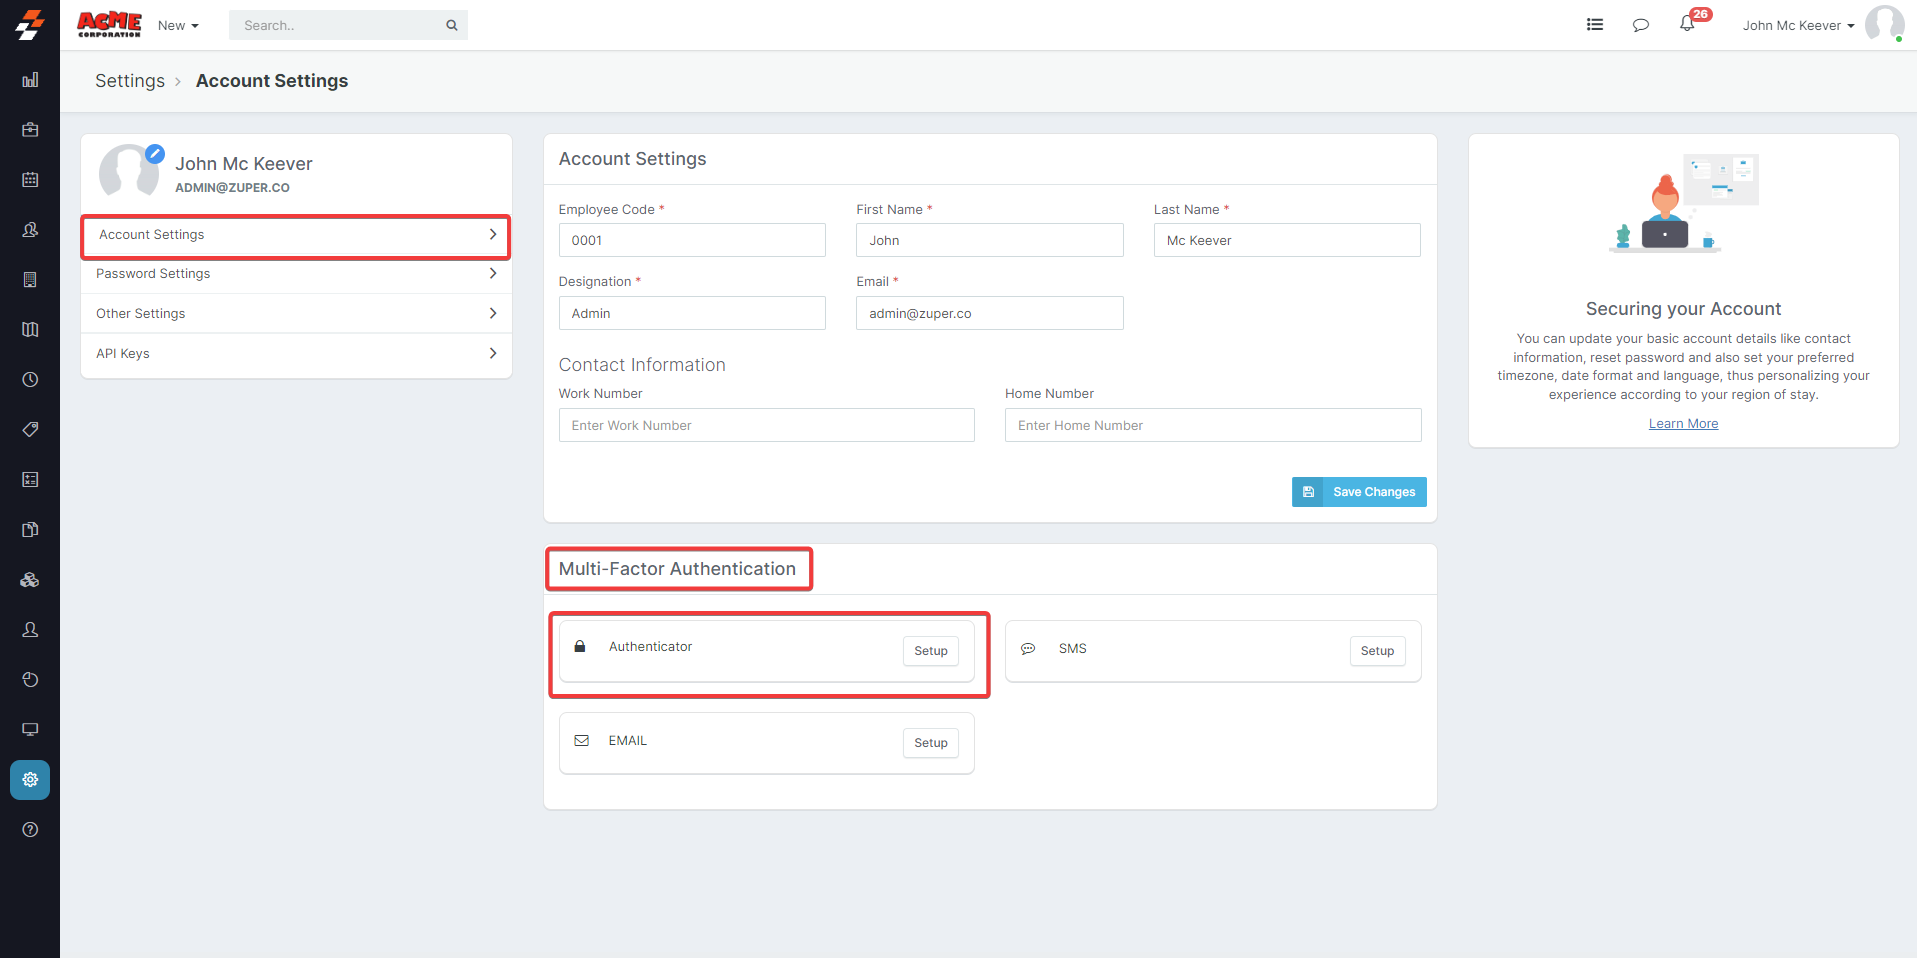This screenshot has height=958, width=1917.
Task: Open the chat messages icon
Action: [x=1640, y=25]
